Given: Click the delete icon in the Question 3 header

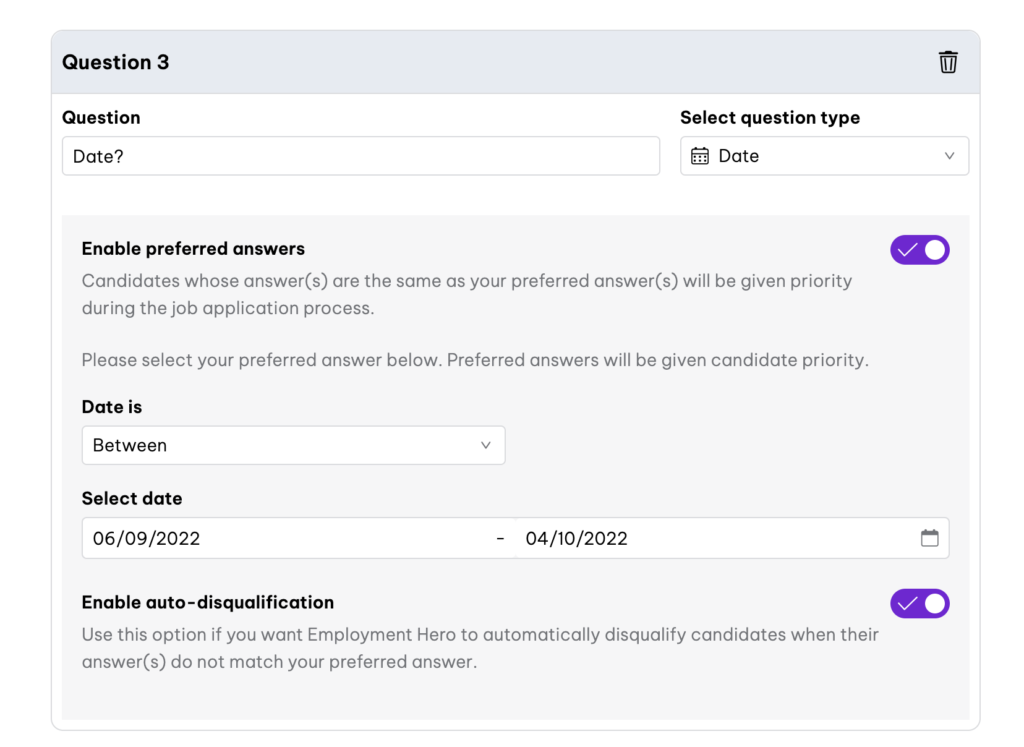Looking at the screenshot, I should pyautogui.click(x=948, y=61).
